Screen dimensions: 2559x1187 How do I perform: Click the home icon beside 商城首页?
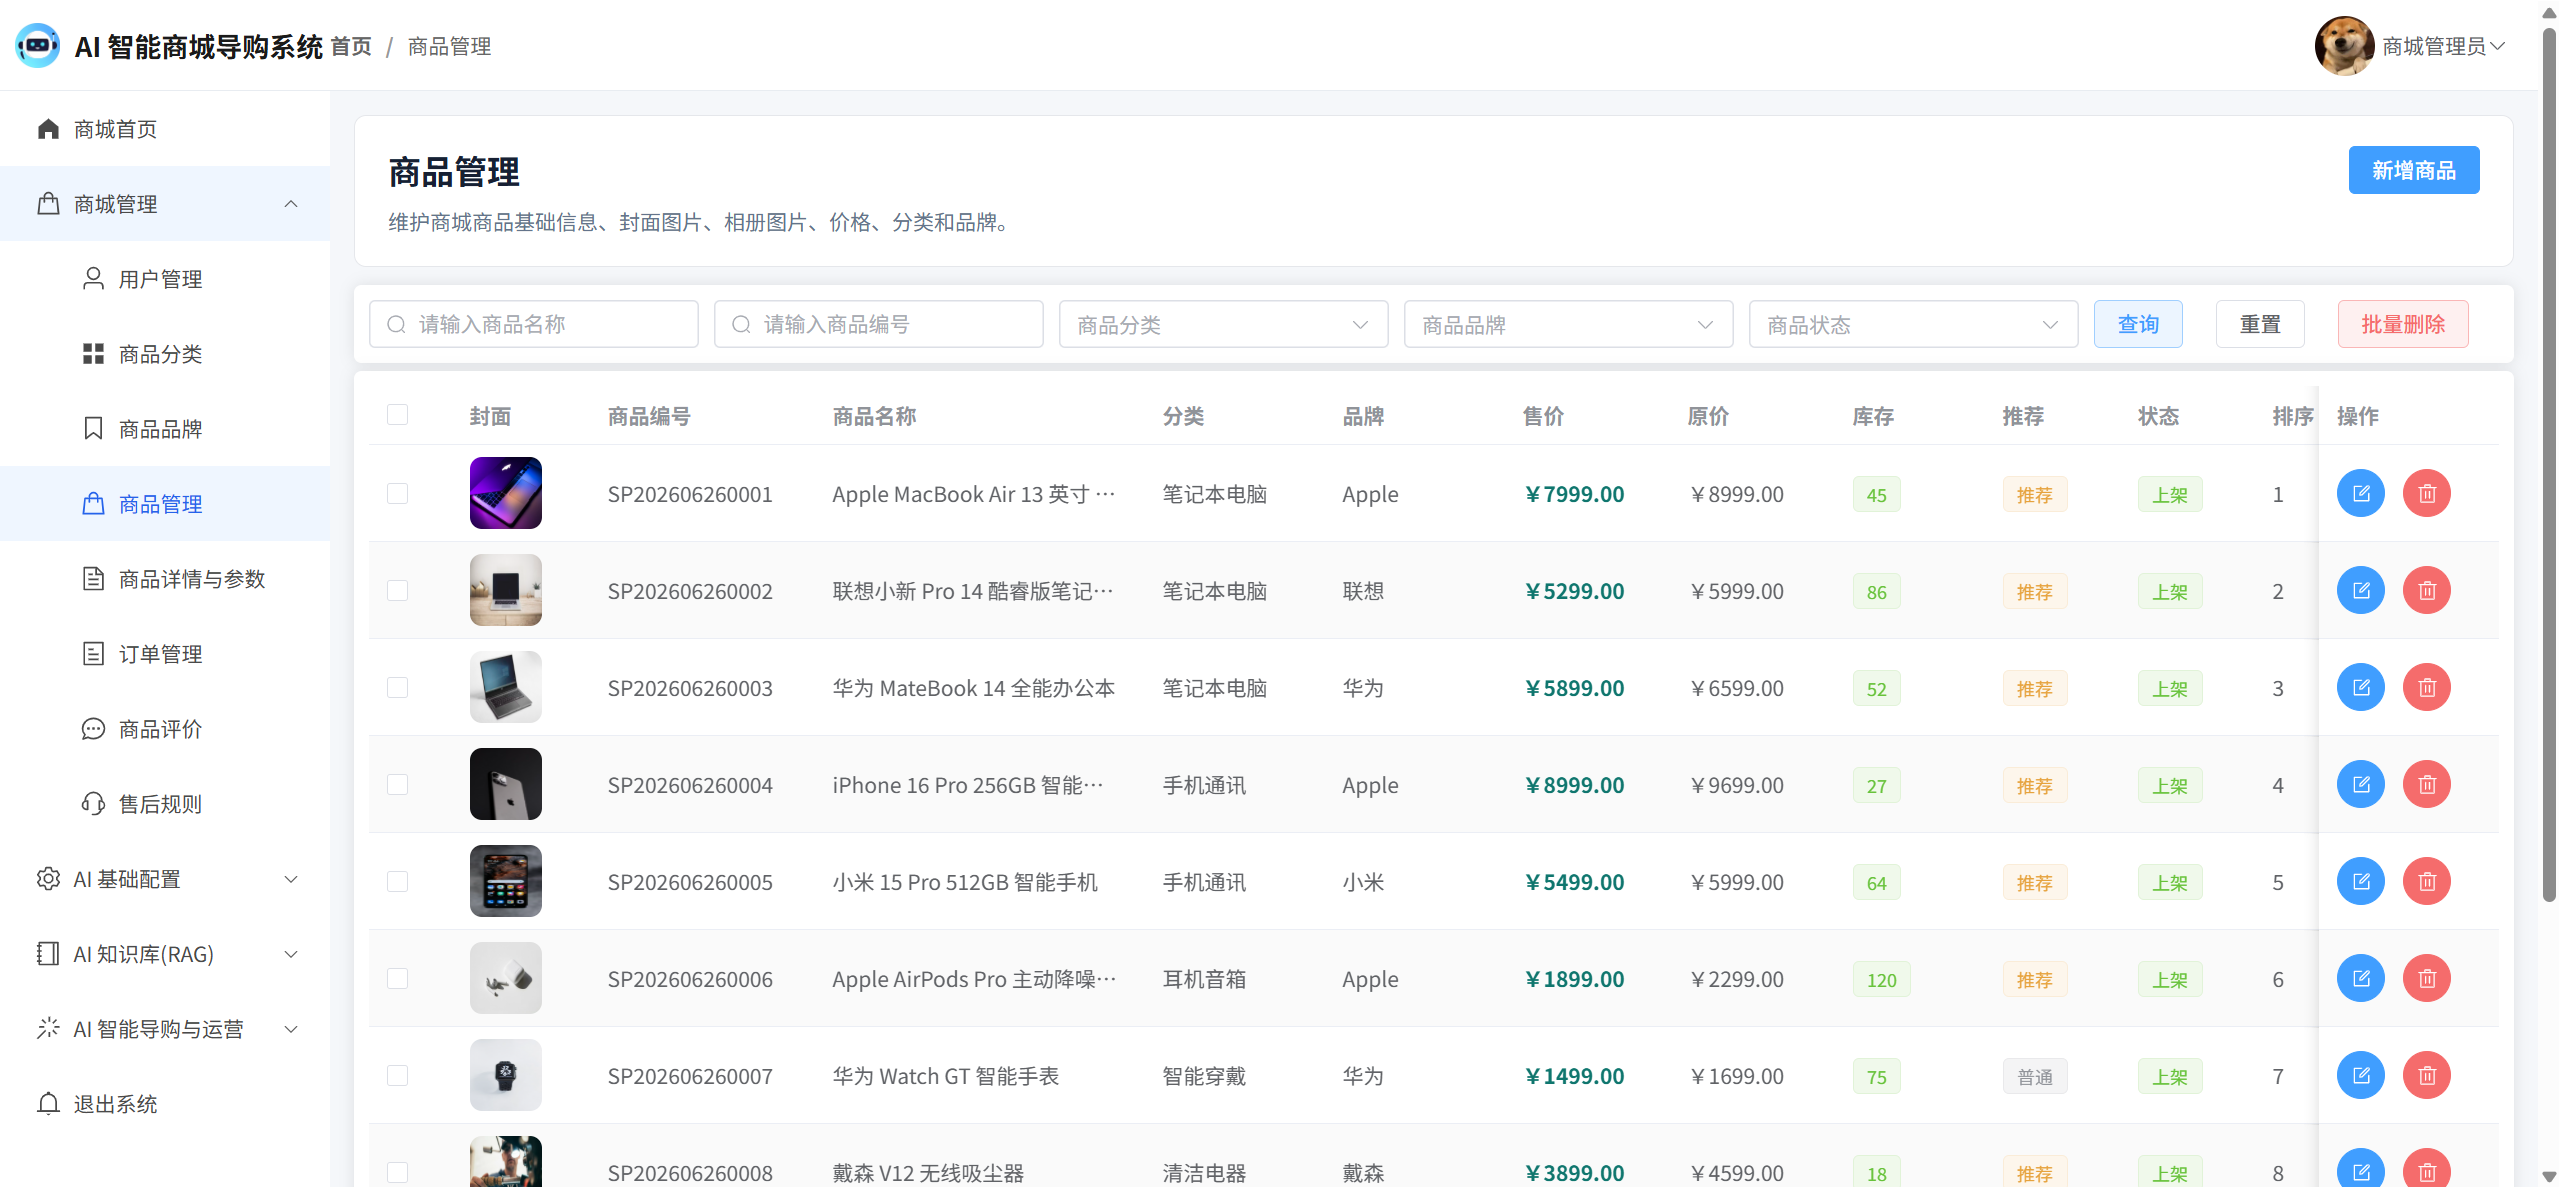tap(48, 129)
